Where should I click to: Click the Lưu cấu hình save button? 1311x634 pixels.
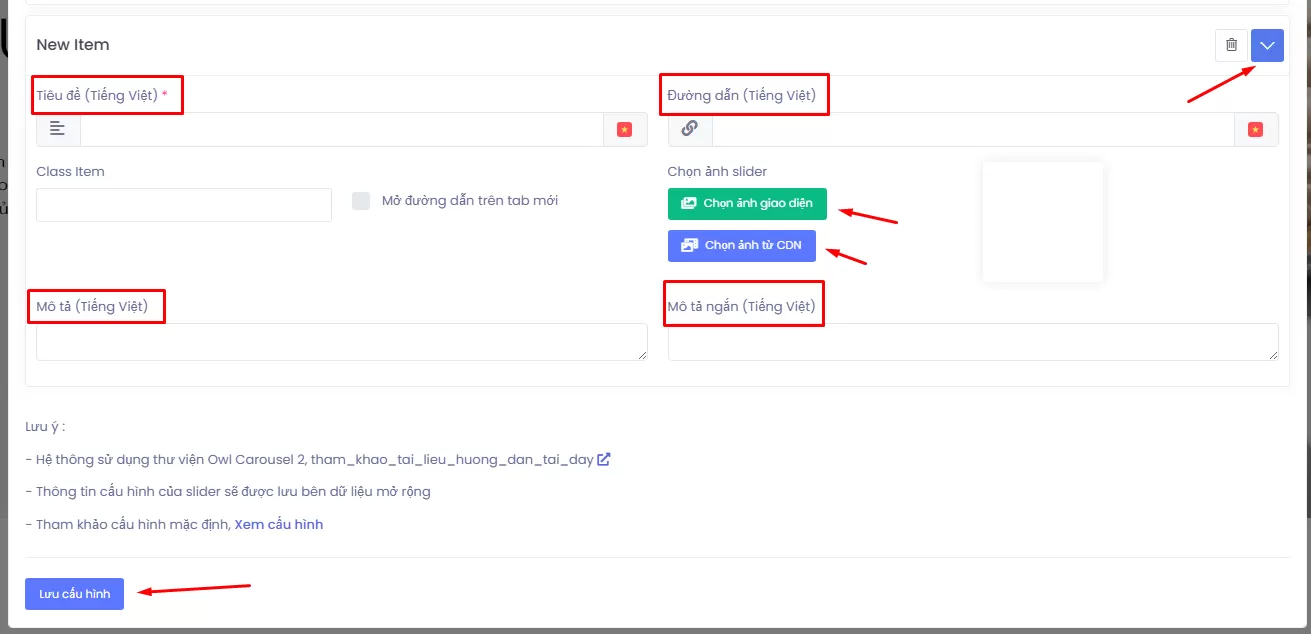(74, 593)
